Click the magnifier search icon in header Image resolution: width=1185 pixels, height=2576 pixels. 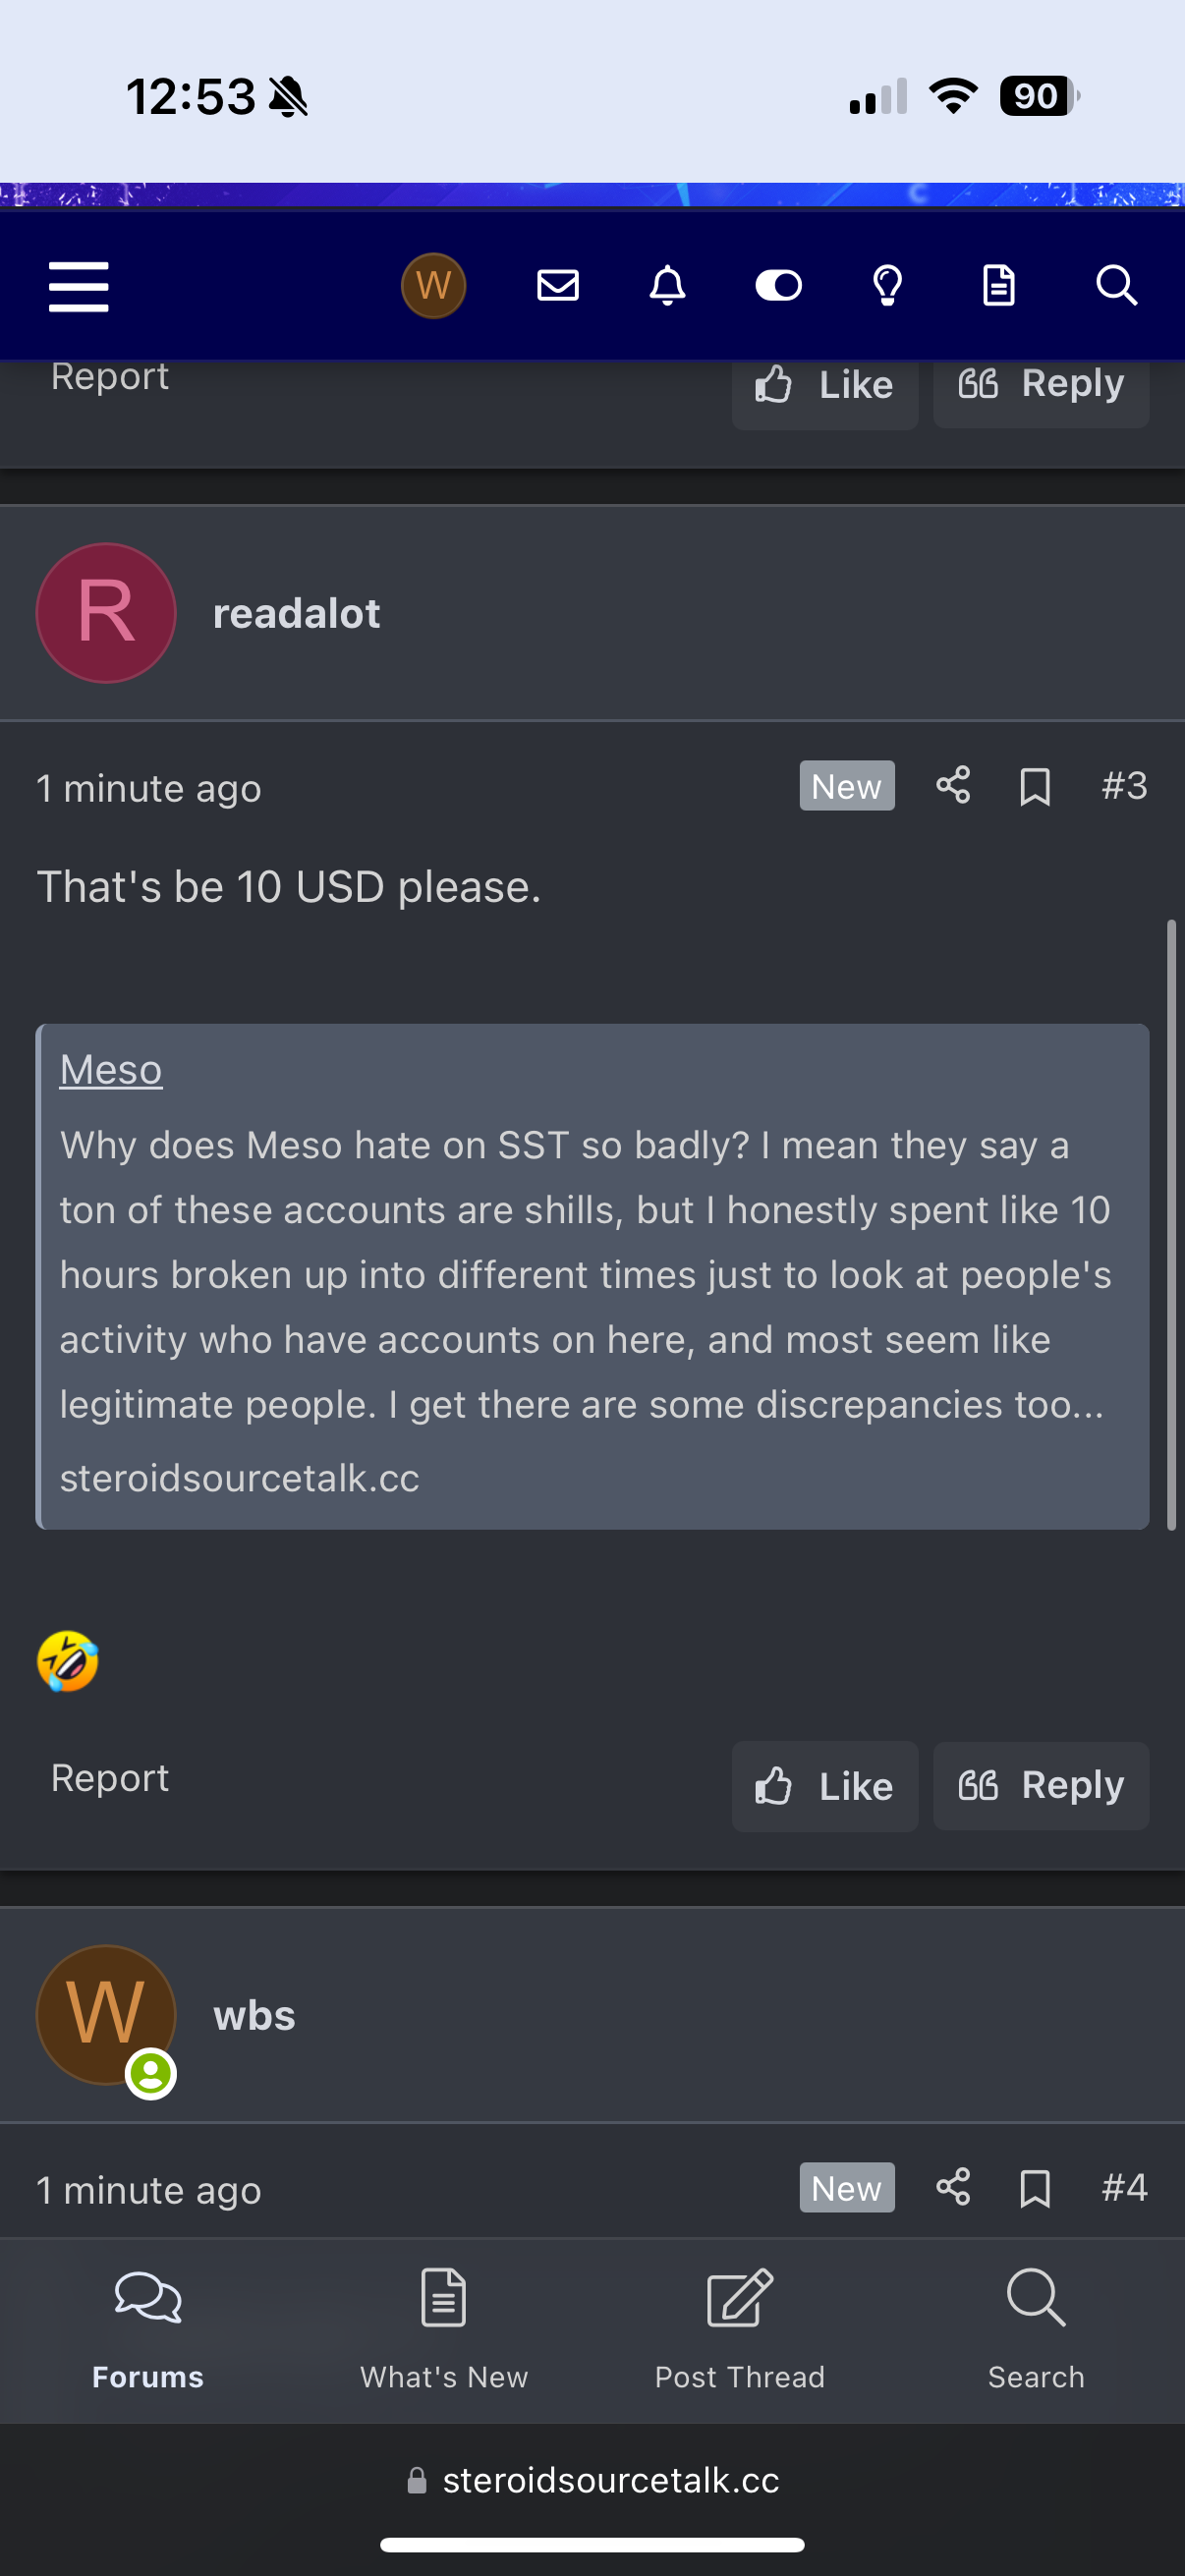pos(1116,286)
